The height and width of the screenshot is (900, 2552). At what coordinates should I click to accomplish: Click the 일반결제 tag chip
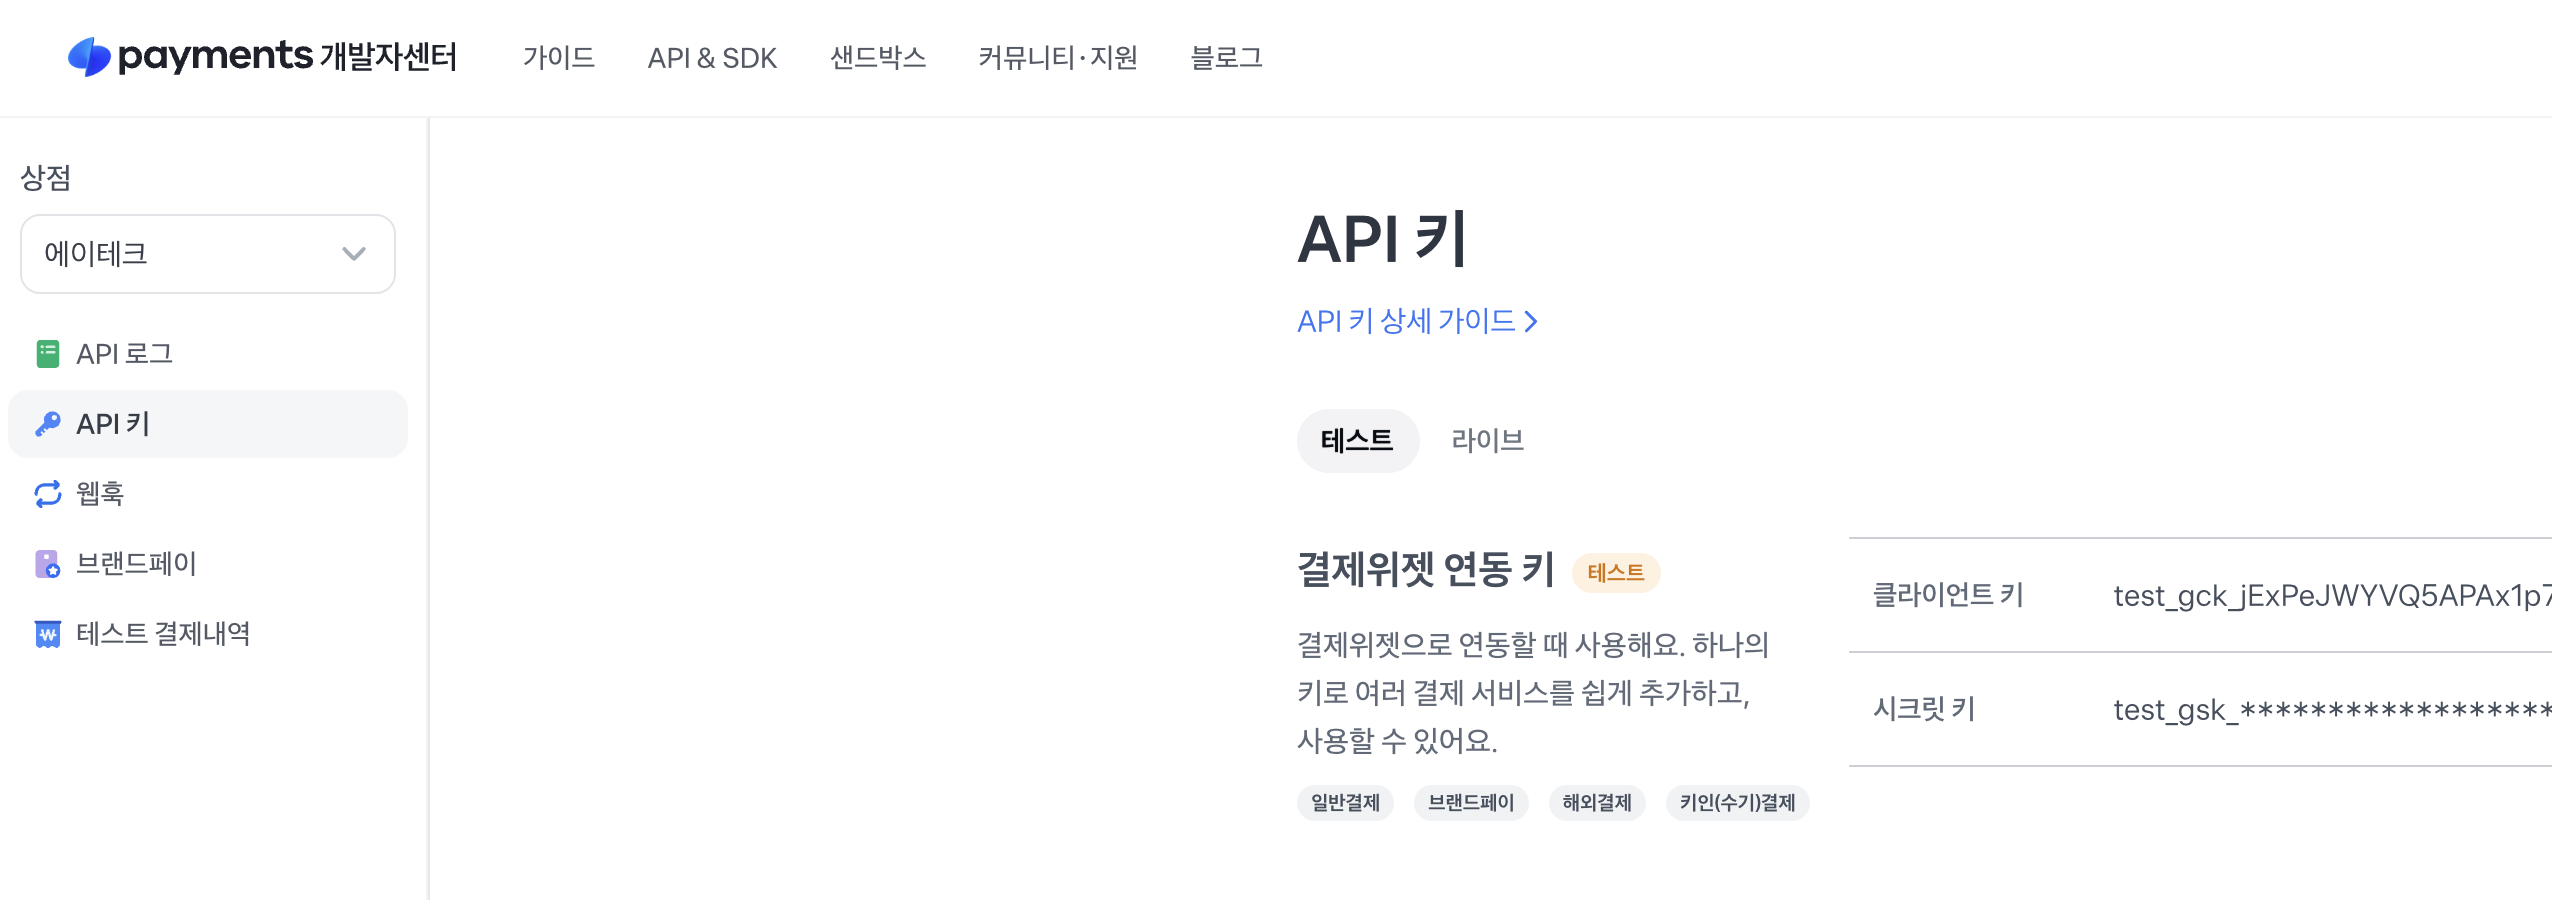[1345, 803]
